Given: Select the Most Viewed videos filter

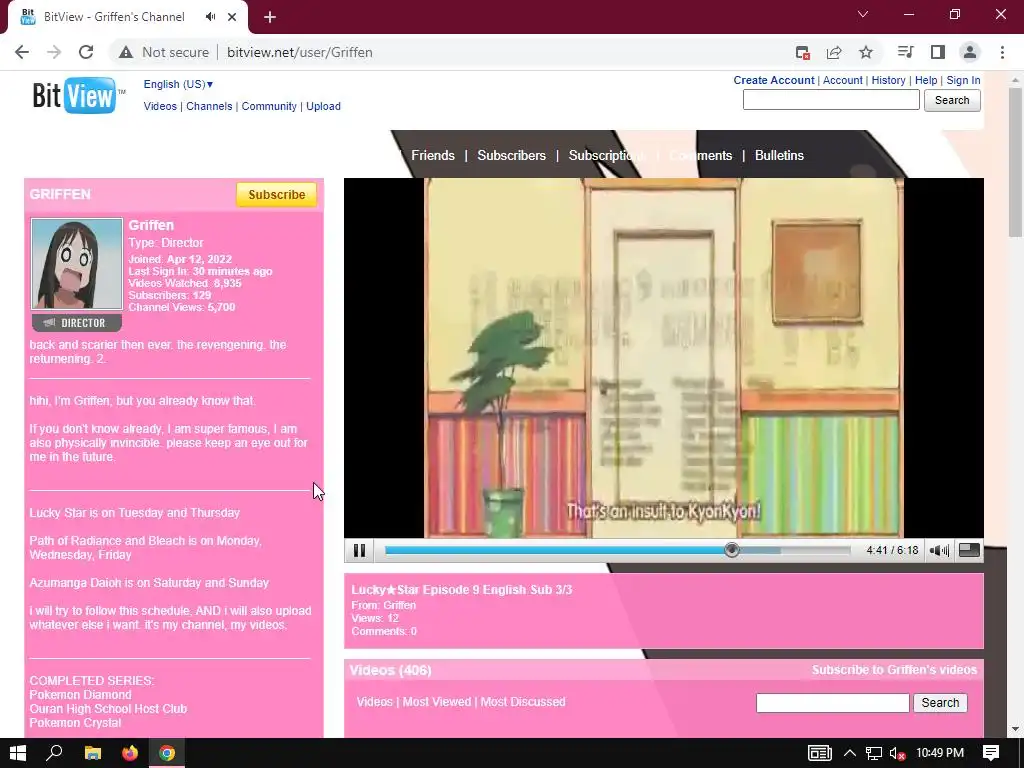Looking at the screenshot, I should 436,702.
